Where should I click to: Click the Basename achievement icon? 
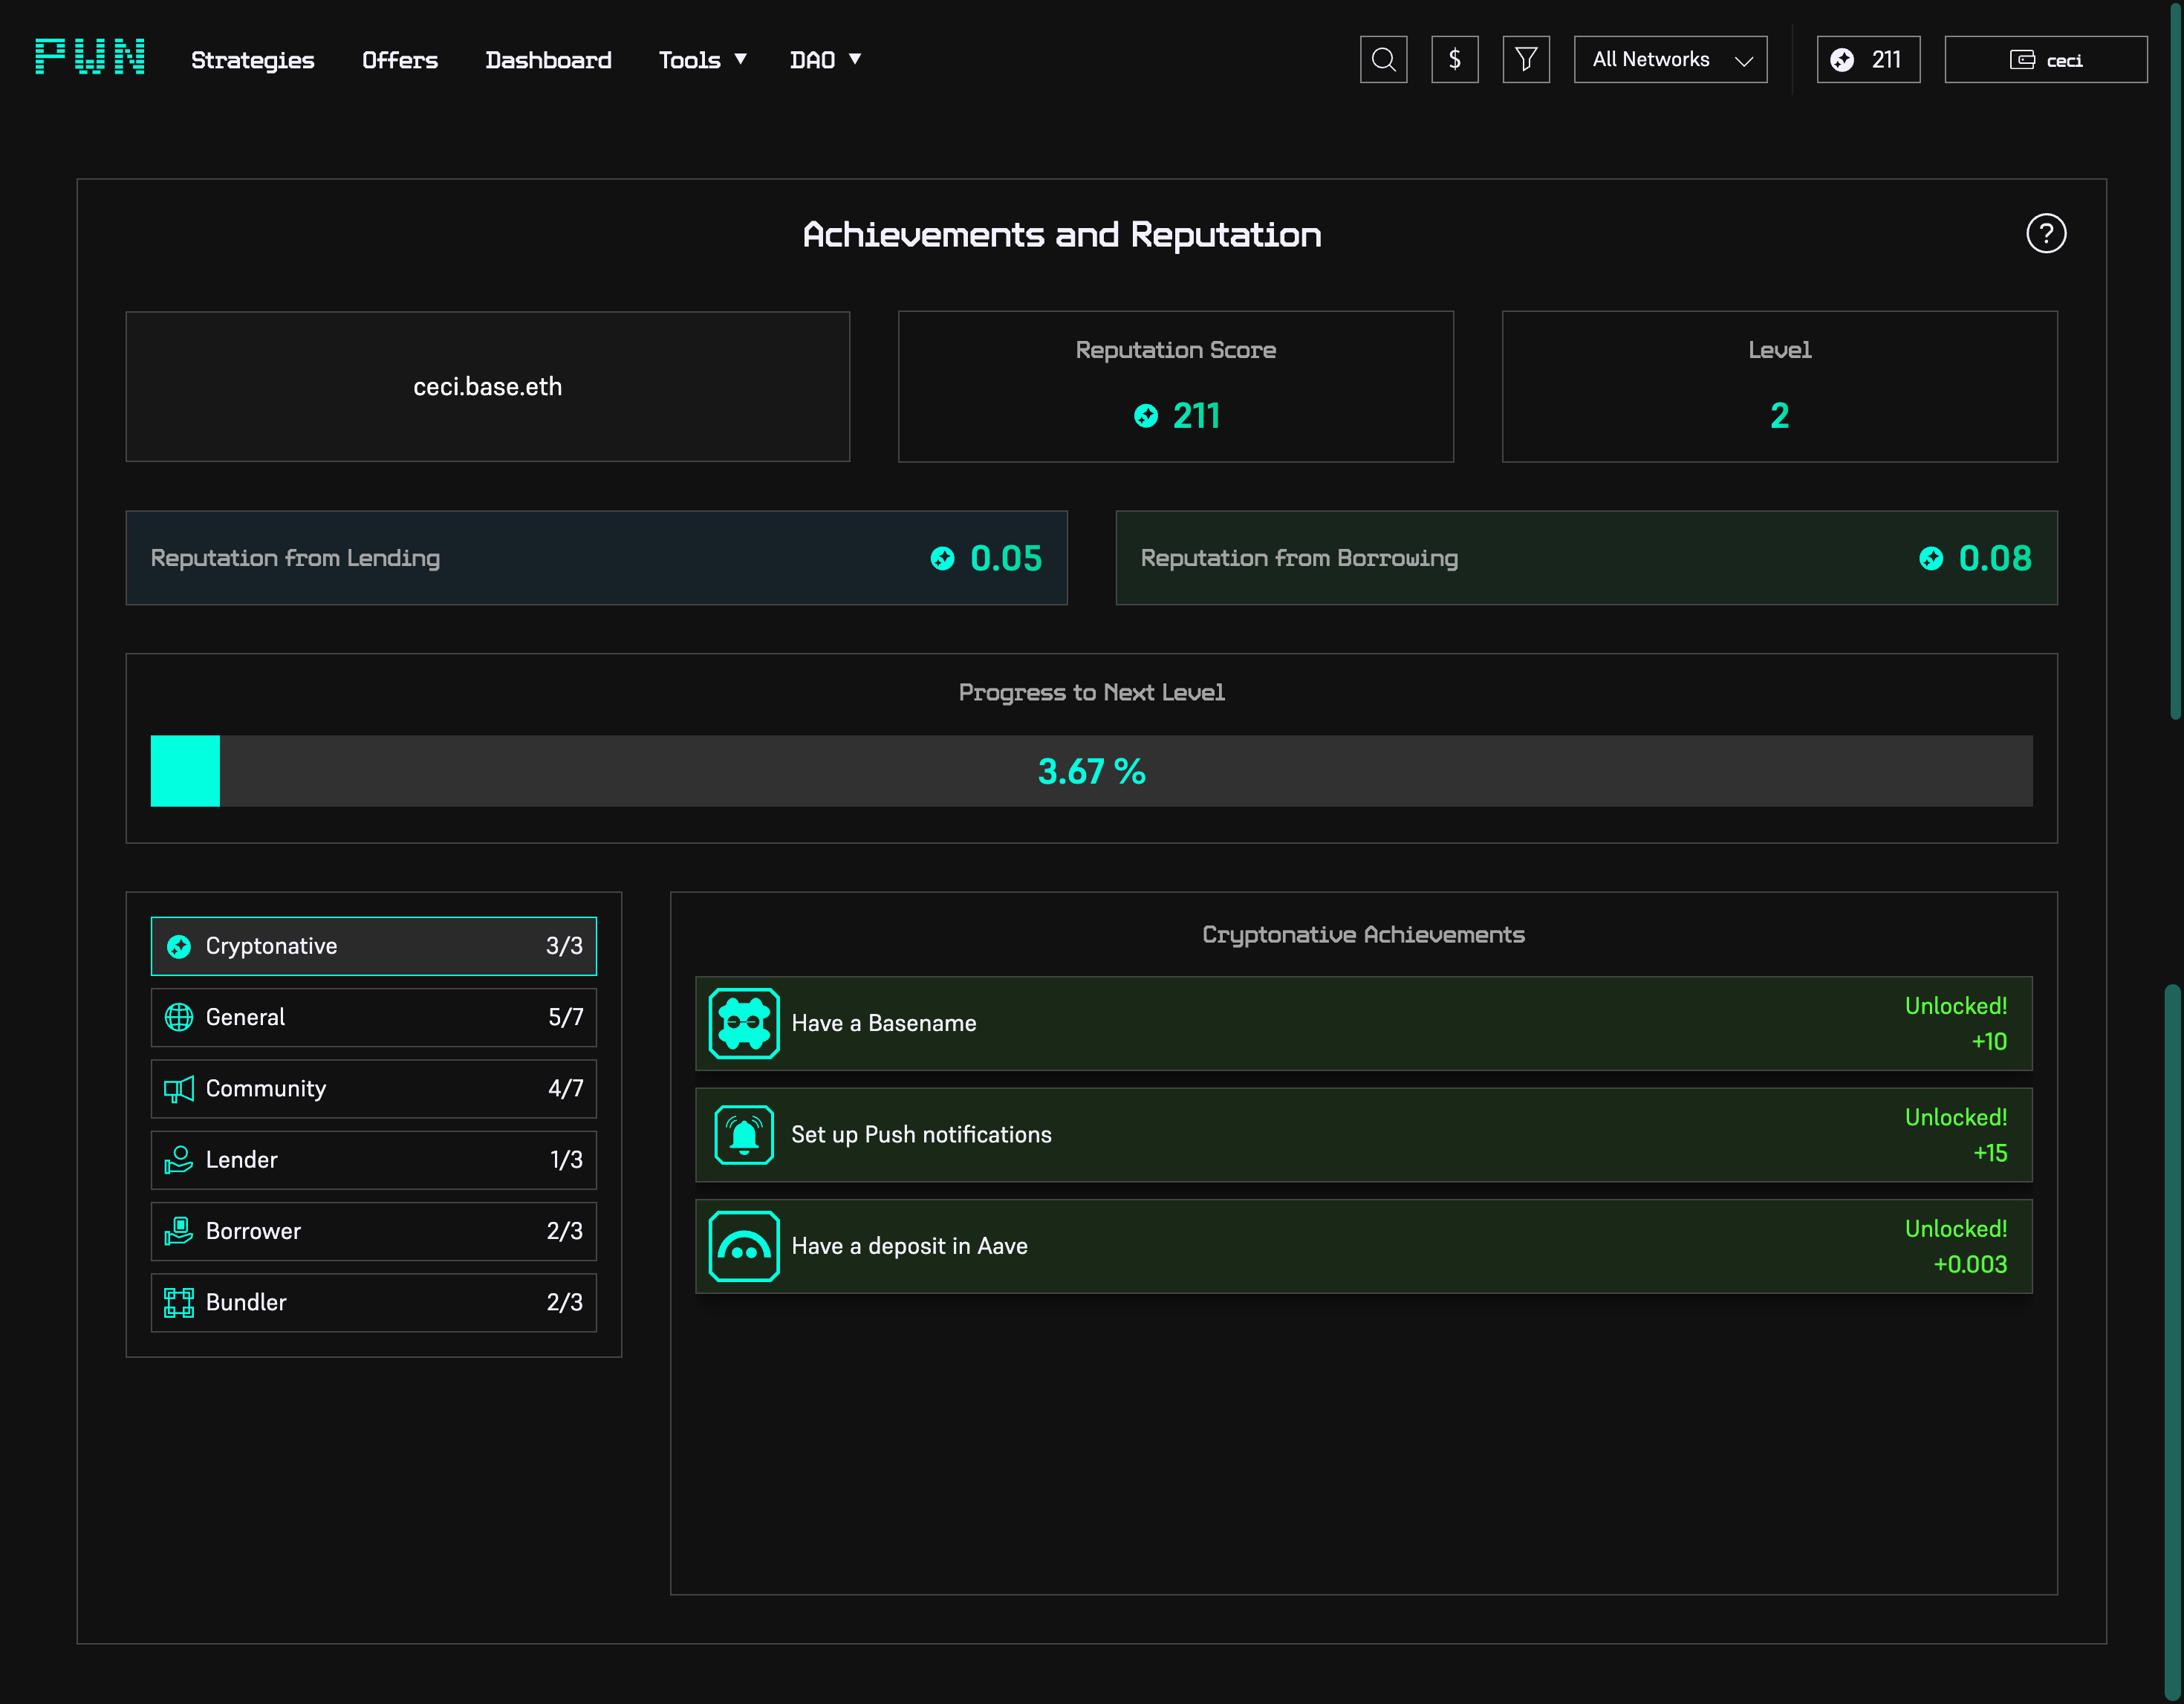pyautogui.click(x=744, y=1023)
